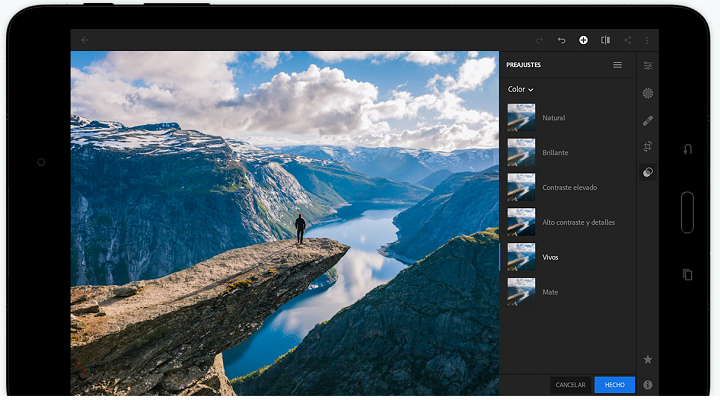Select the Vivos preset

pyautogui.click(x=568, y=257)
